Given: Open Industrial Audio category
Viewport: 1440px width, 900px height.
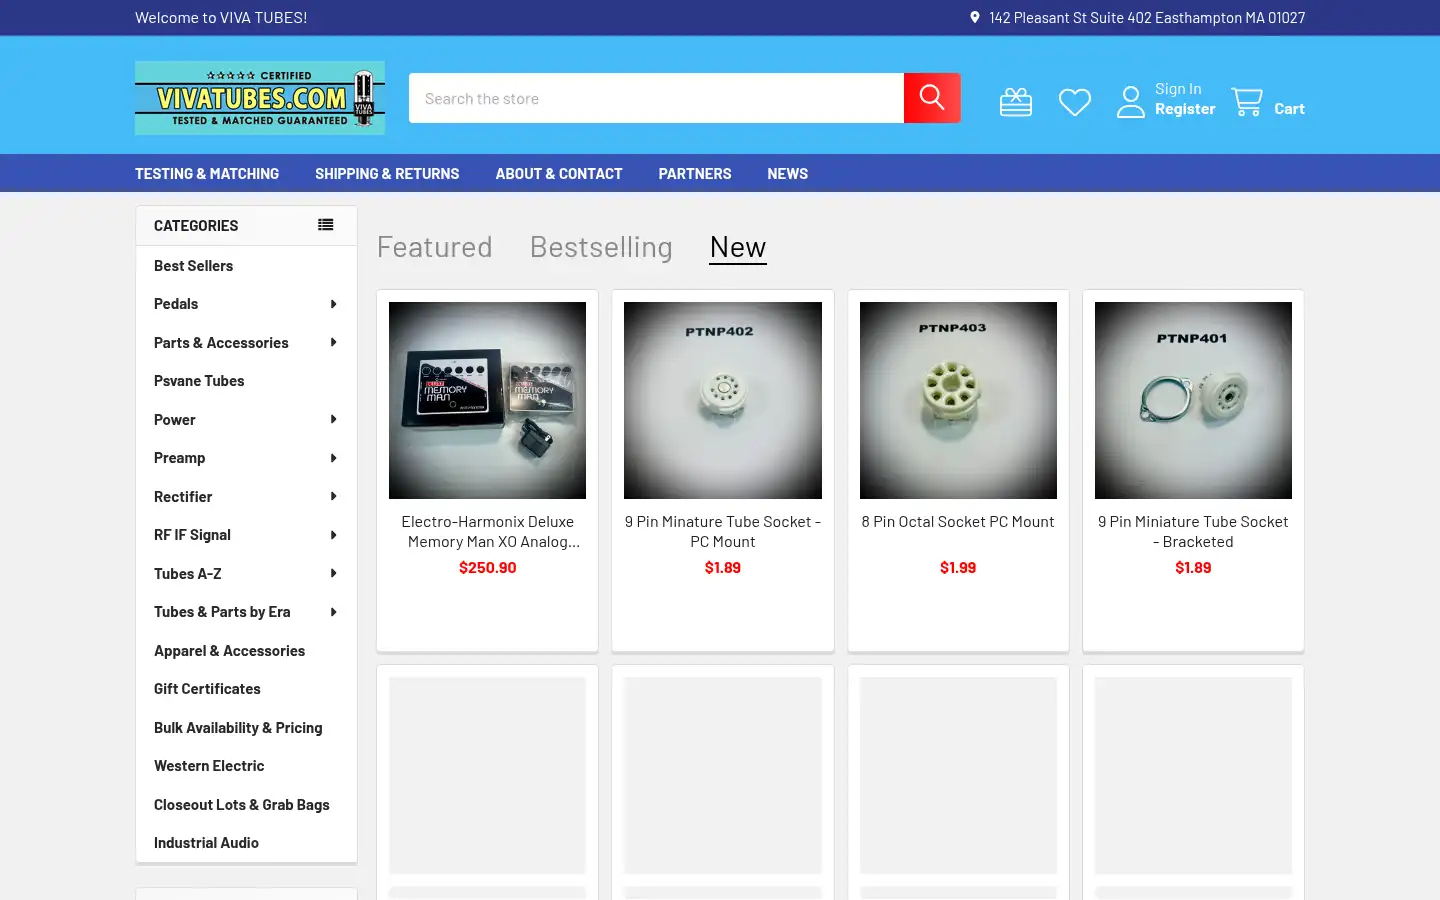Looking at the screenshot, I should 206,843.
